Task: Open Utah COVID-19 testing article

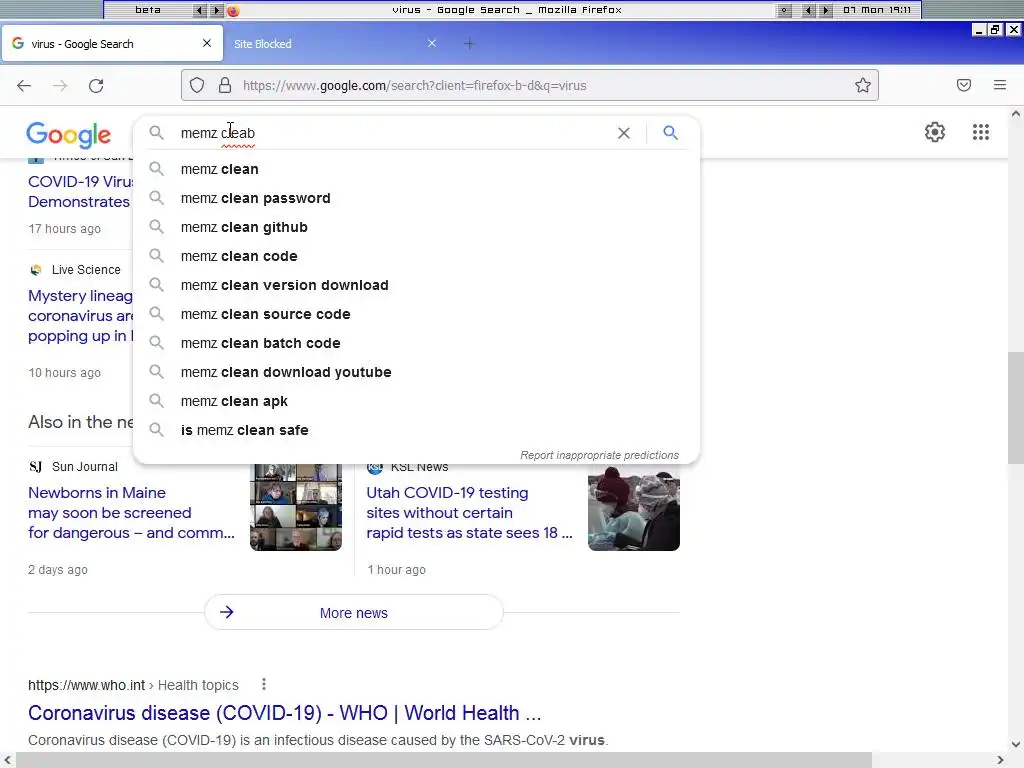Action: (470, 513)
